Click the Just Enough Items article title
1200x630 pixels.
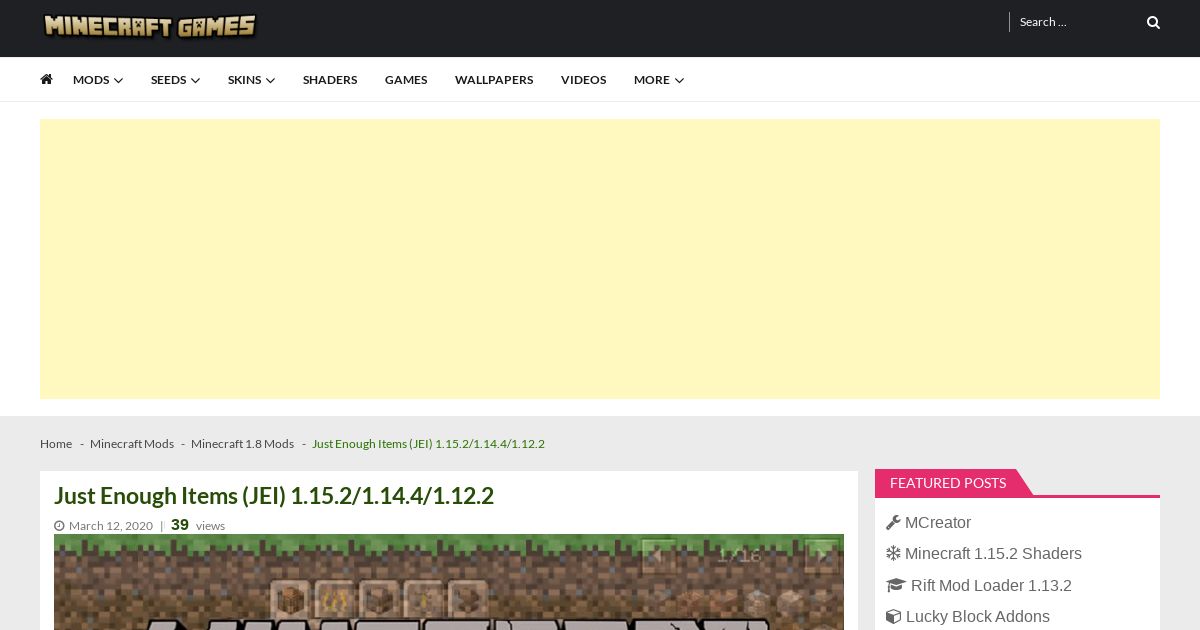point(274,496)
